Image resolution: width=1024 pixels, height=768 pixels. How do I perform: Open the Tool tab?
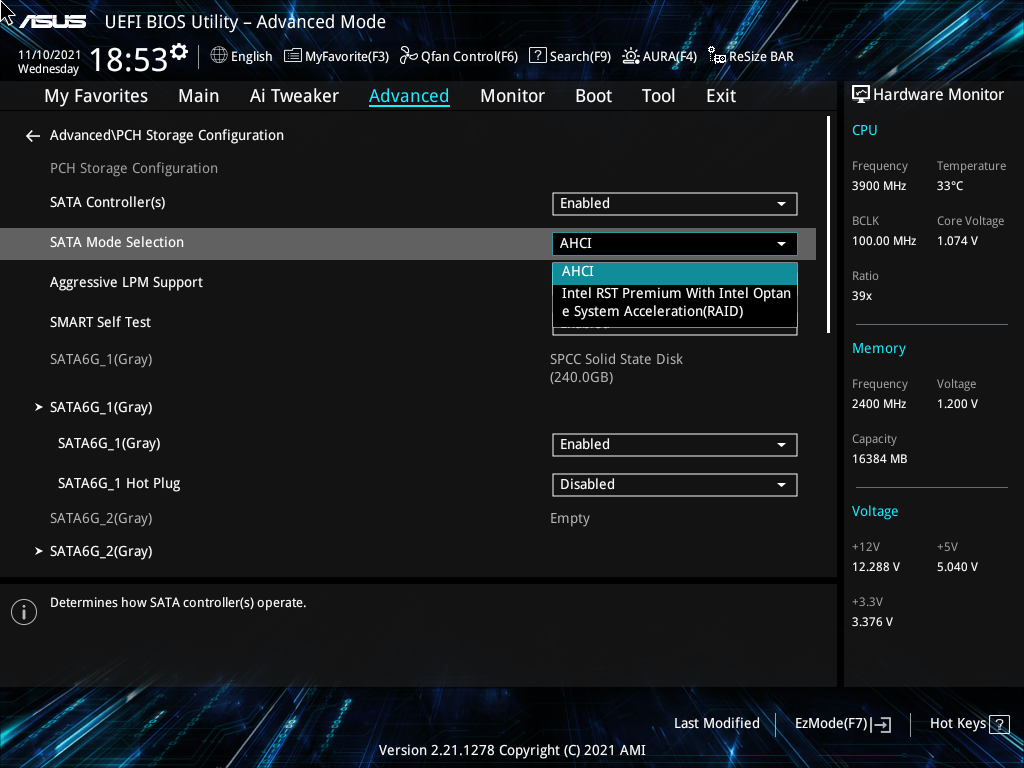point(658,96)
